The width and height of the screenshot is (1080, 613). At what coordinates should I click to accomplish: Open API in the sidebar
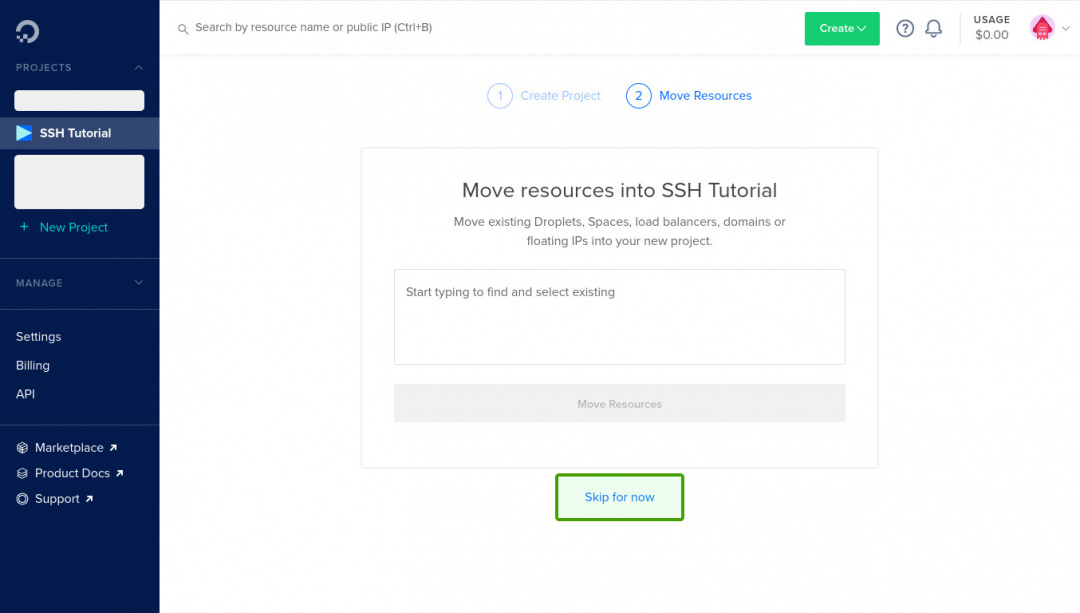point(25,394)
